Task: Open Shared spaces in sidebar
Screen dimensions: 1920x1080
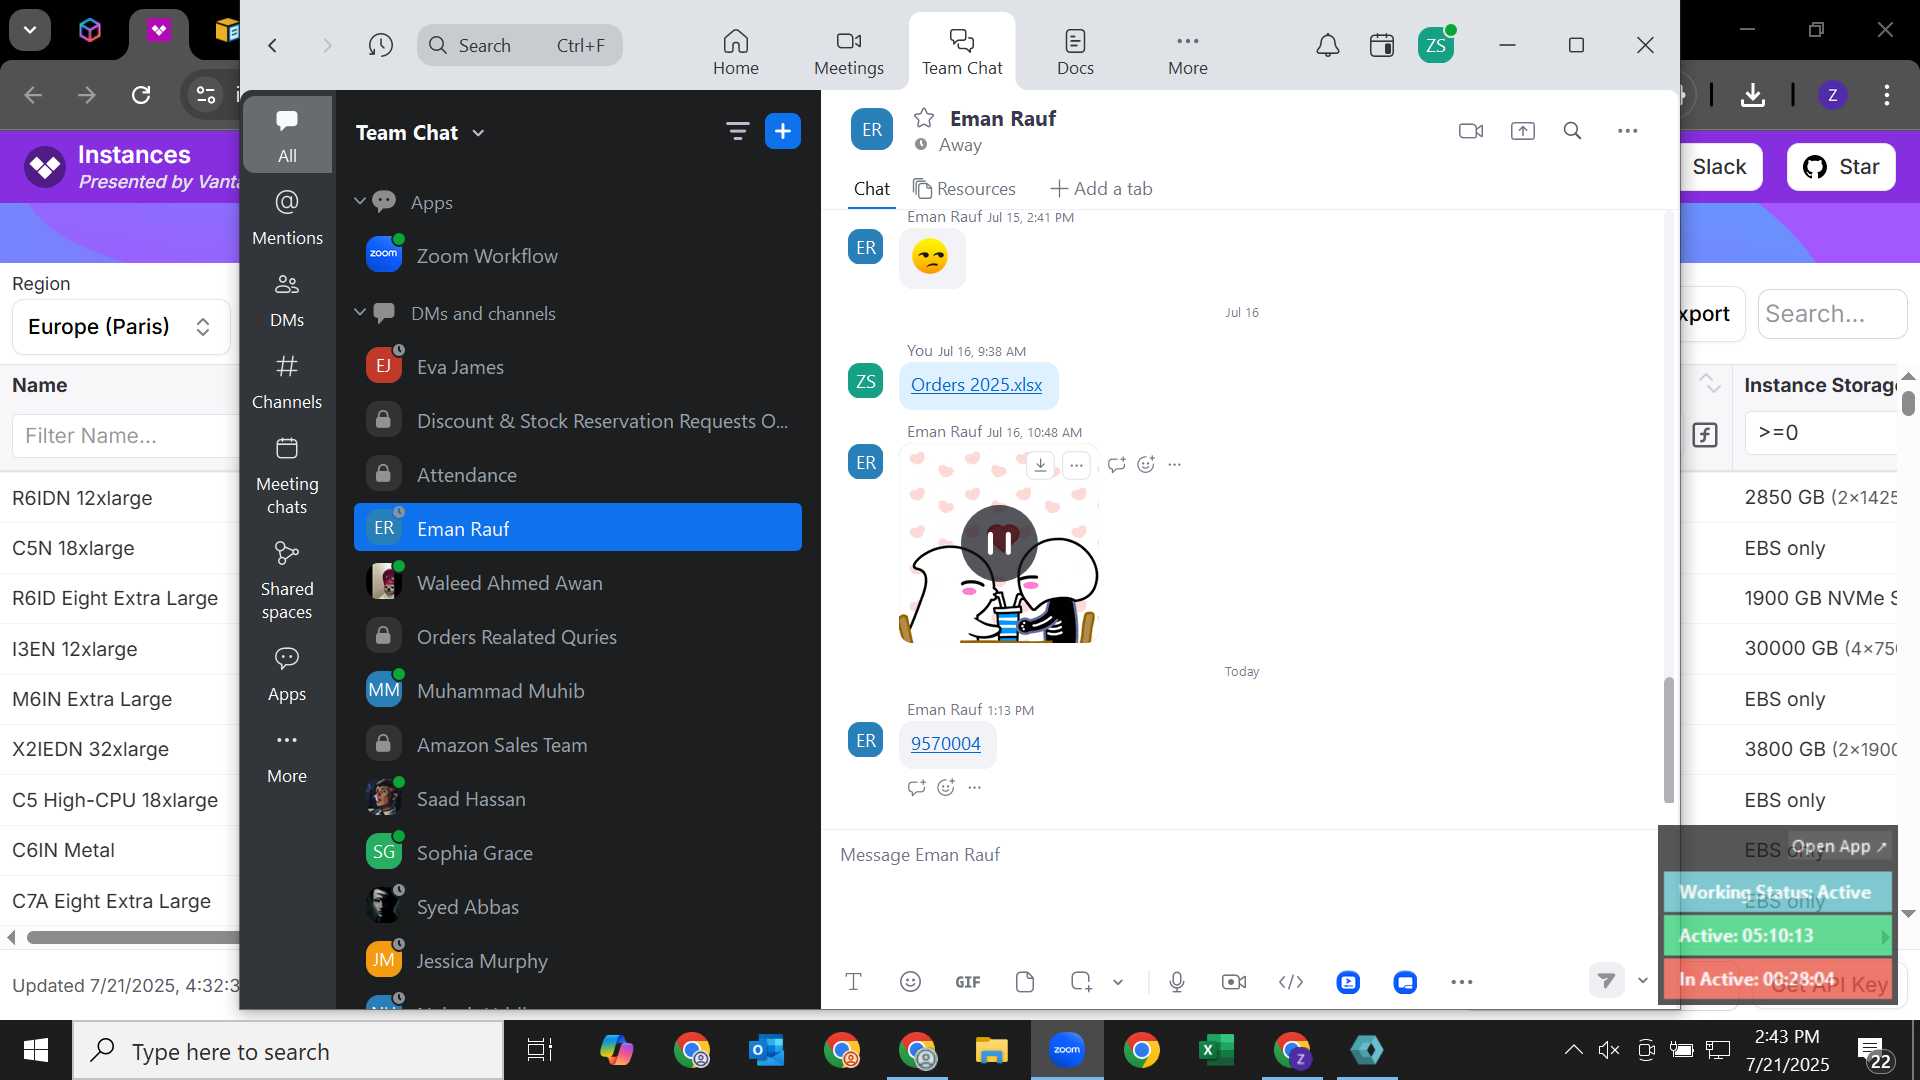Action: pos(287,579)
